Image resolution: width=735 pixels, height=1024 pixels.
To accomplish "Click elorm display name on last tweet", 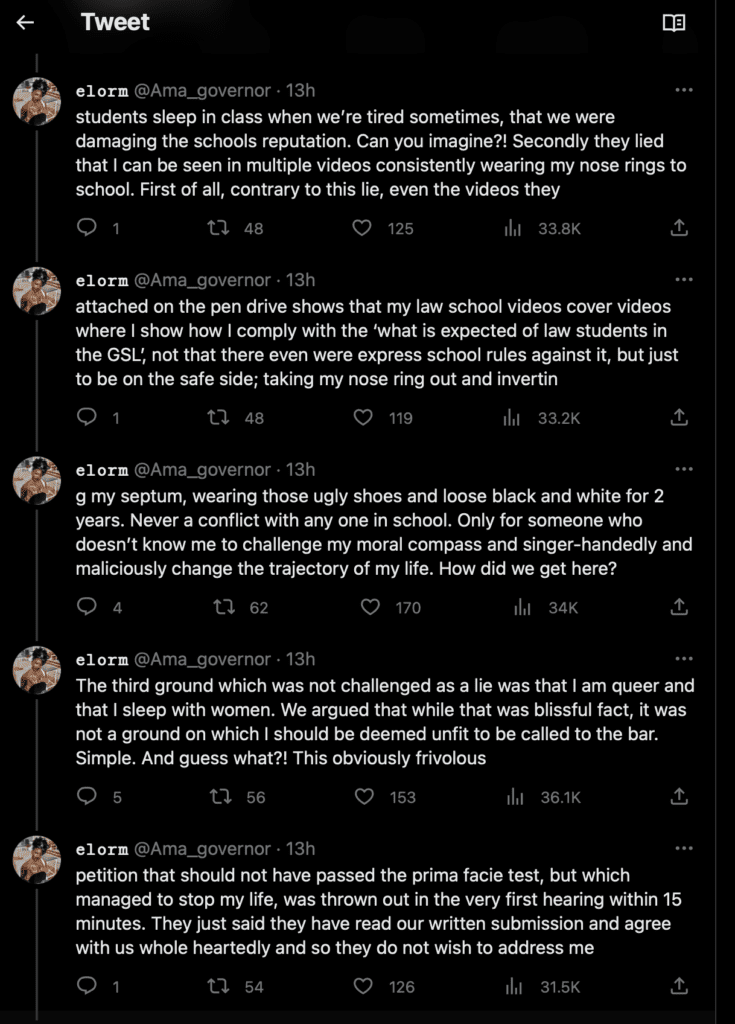I will (x=102, y=850).
